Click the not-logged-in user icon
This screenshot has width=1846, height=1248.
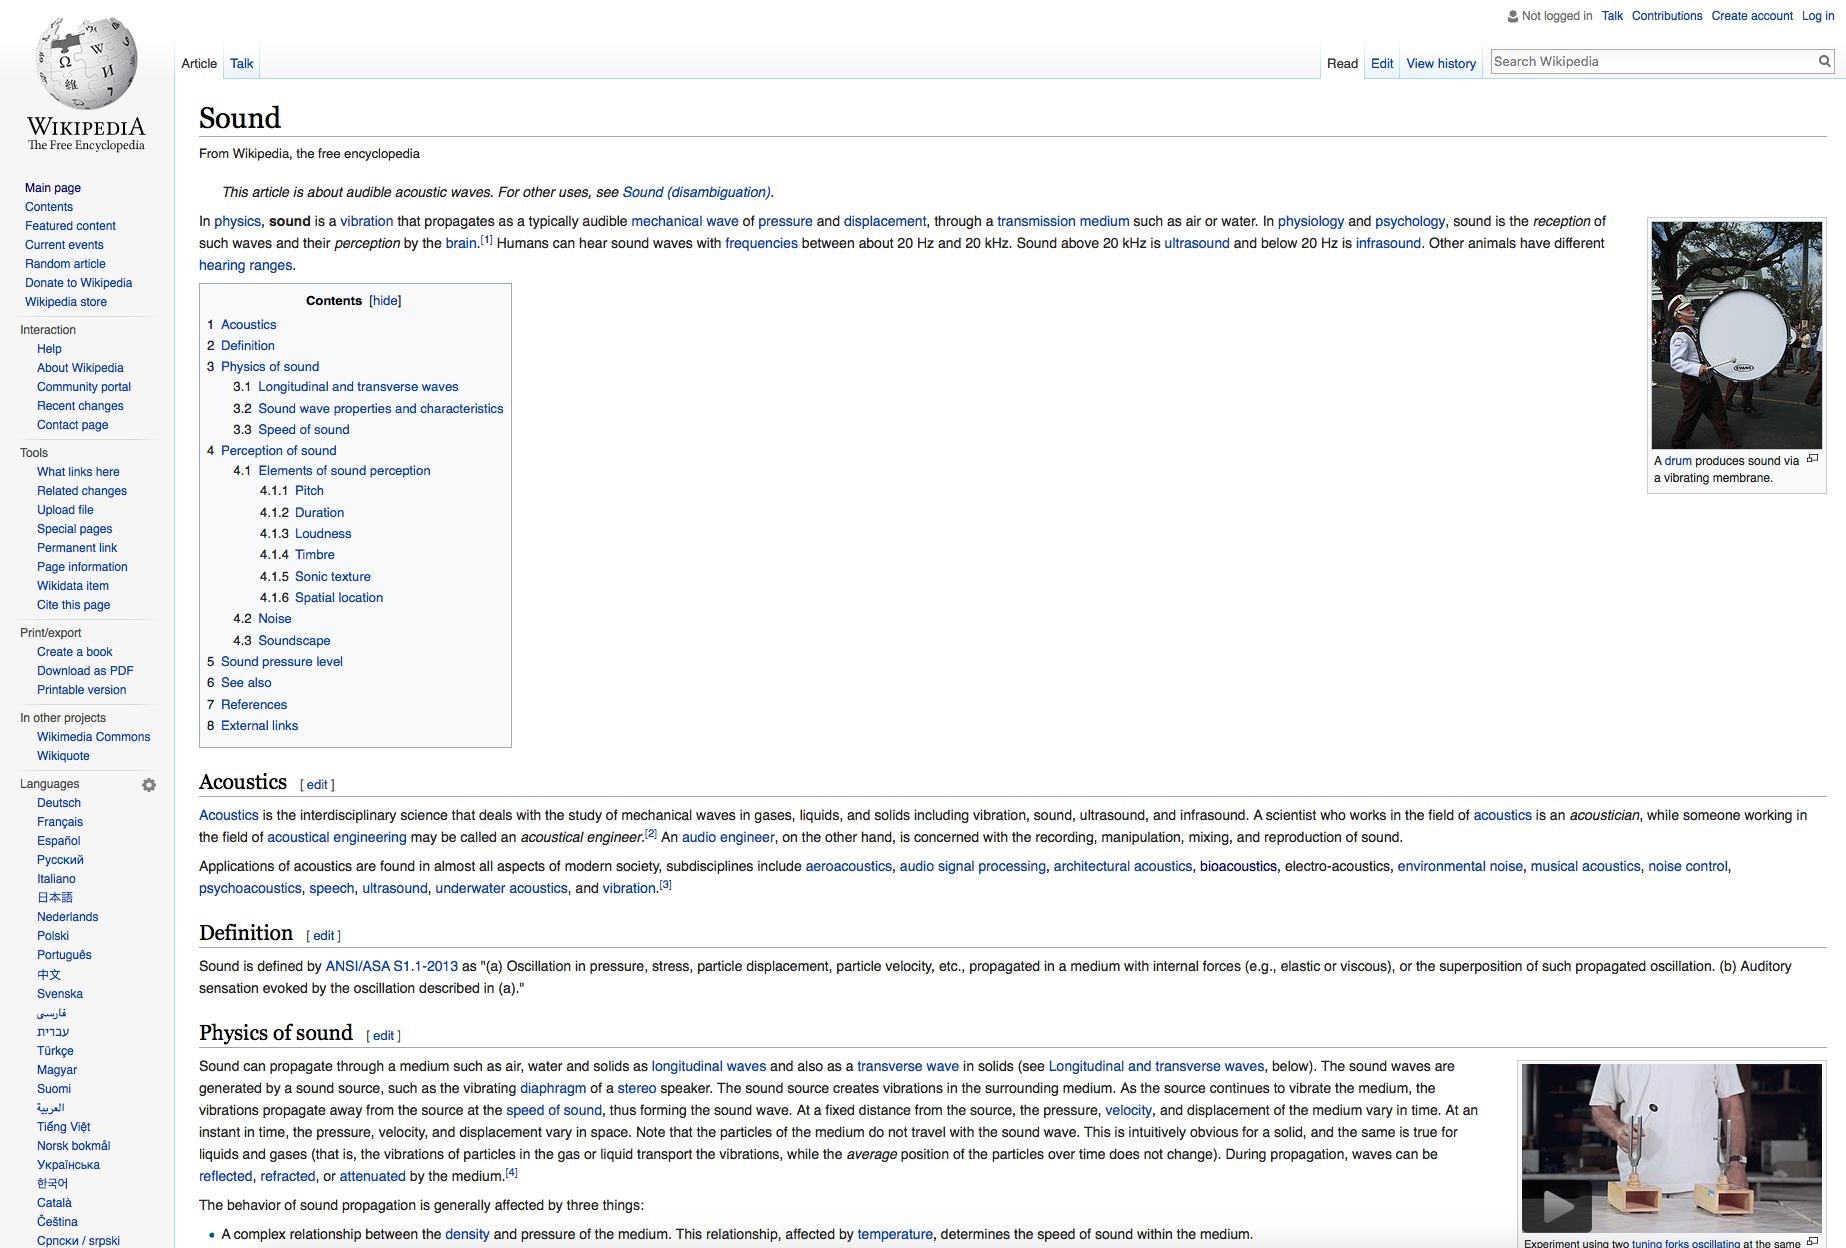[x=1513, y=16]
